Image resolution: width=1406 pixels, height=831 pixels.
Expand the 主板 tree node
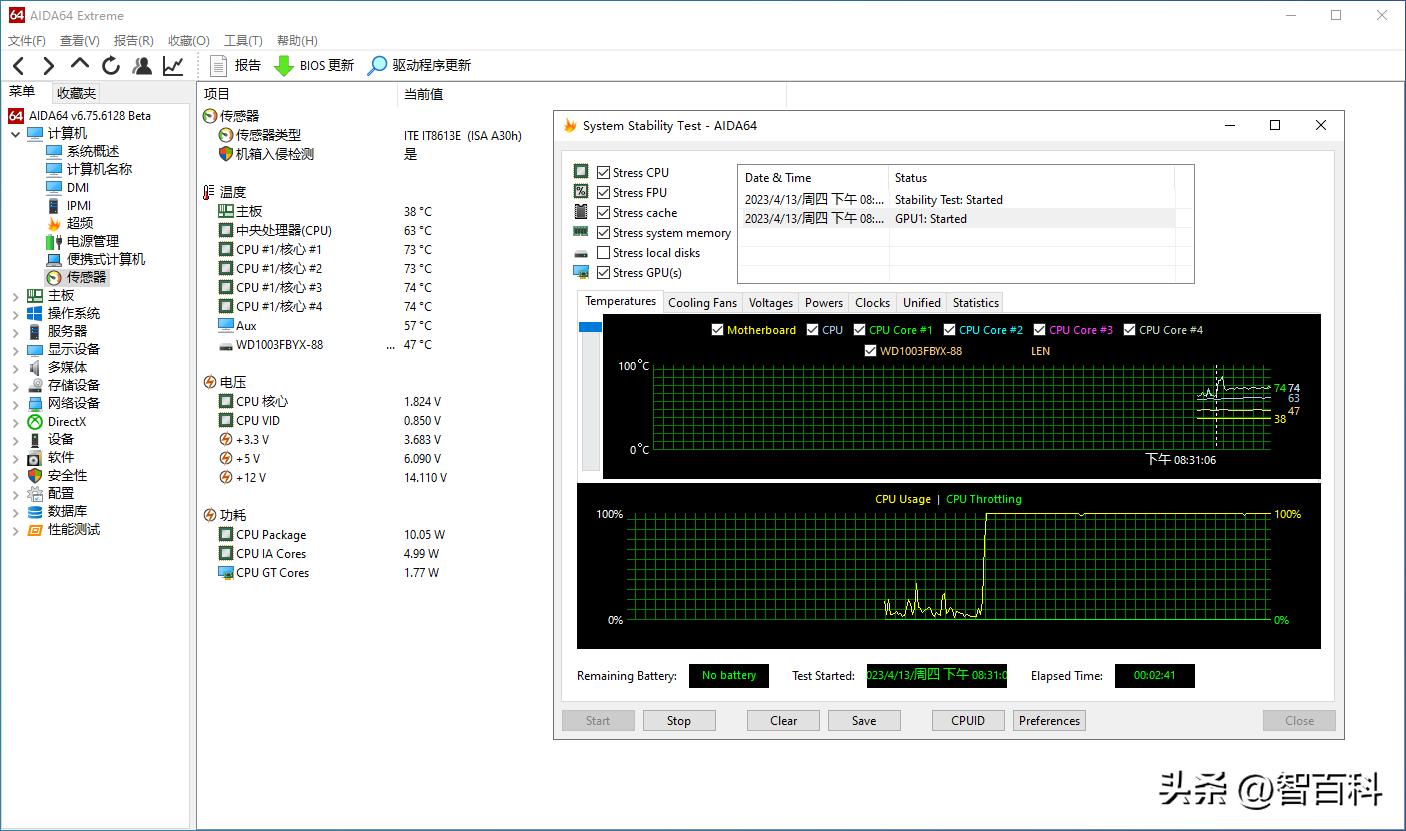15,296
